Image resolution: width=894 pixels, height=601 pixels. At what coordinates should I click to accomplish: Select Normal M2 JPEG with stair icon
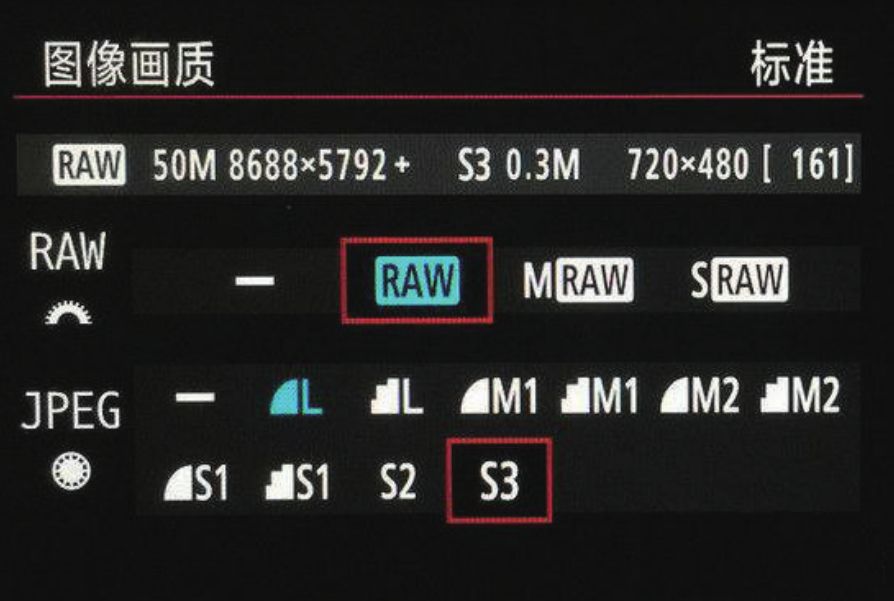[800, 395]
